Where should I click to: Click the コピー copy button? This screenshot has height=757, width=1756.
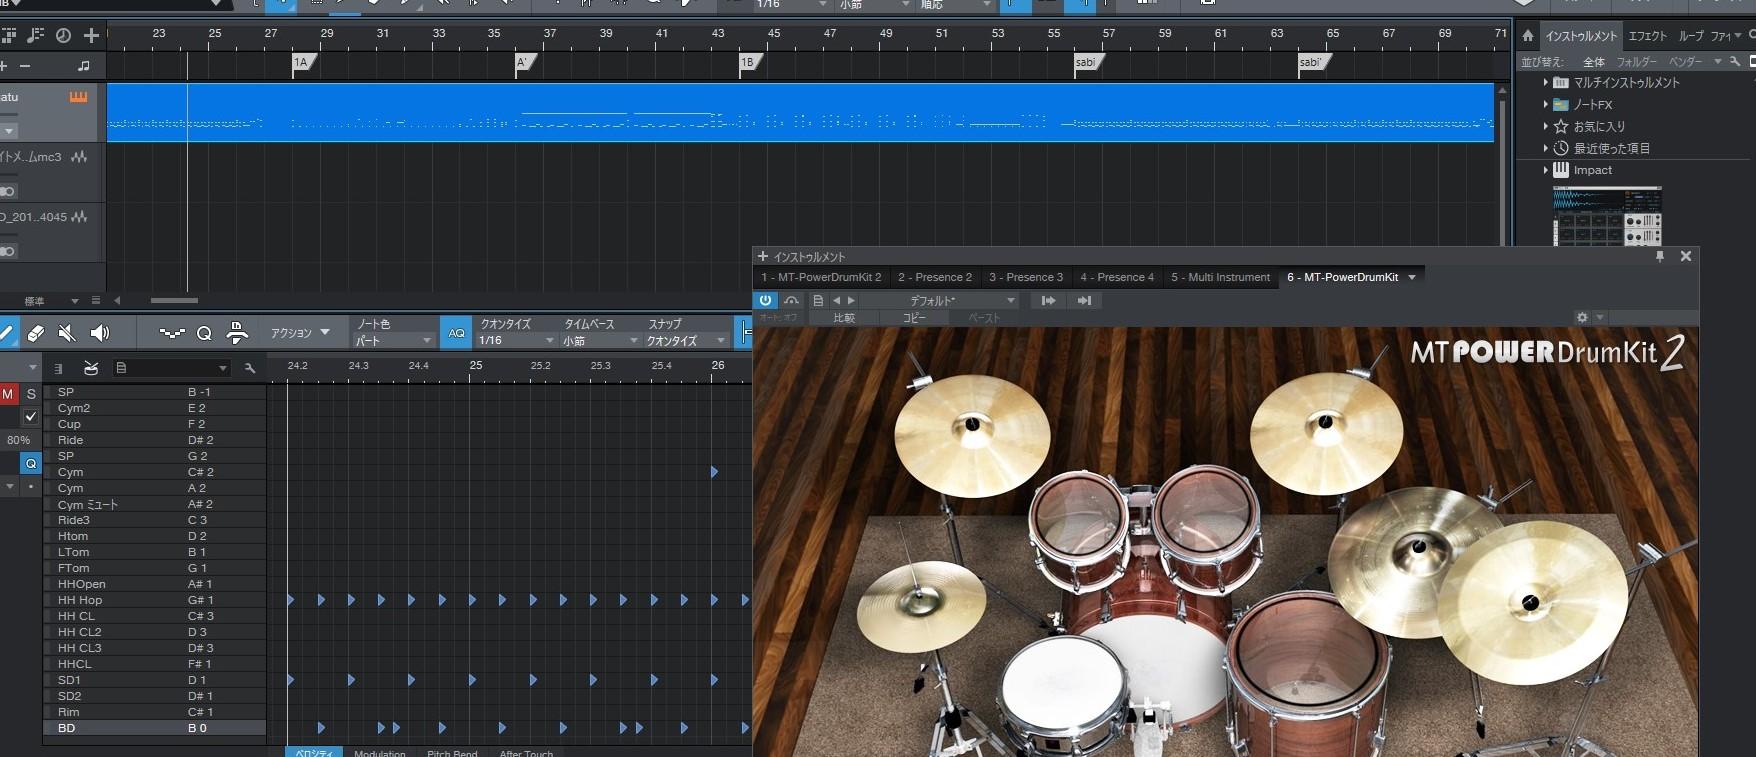(x=915, y=318)
